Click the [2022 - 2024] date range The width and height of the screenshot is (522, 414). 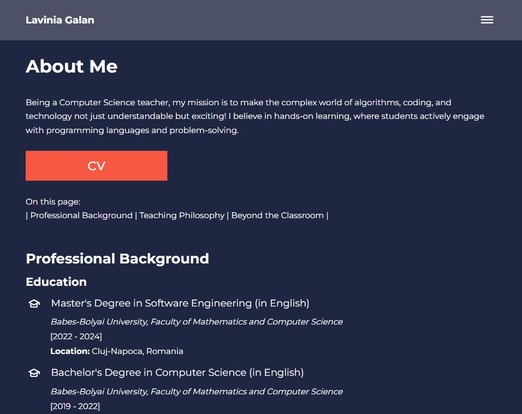76,336
